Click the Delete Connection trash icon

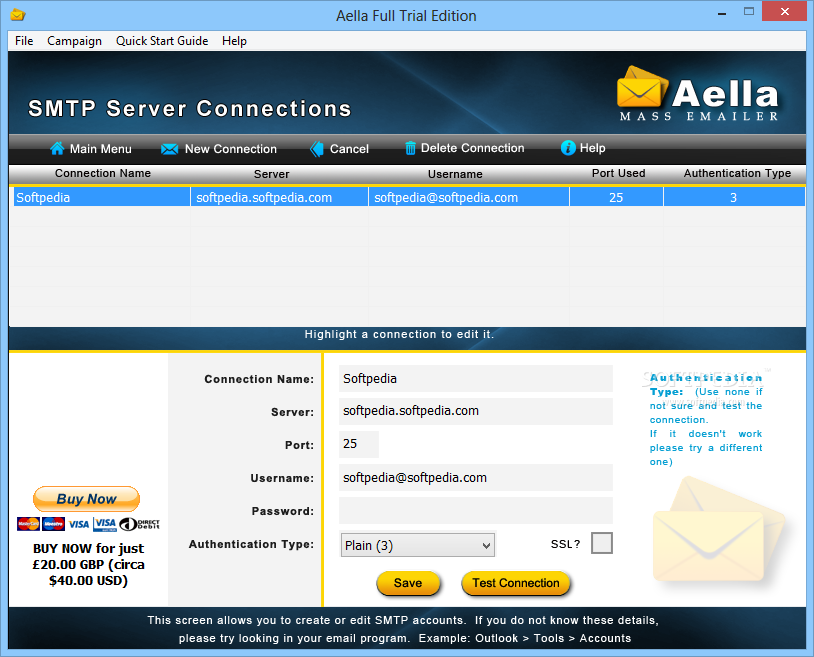410,148
